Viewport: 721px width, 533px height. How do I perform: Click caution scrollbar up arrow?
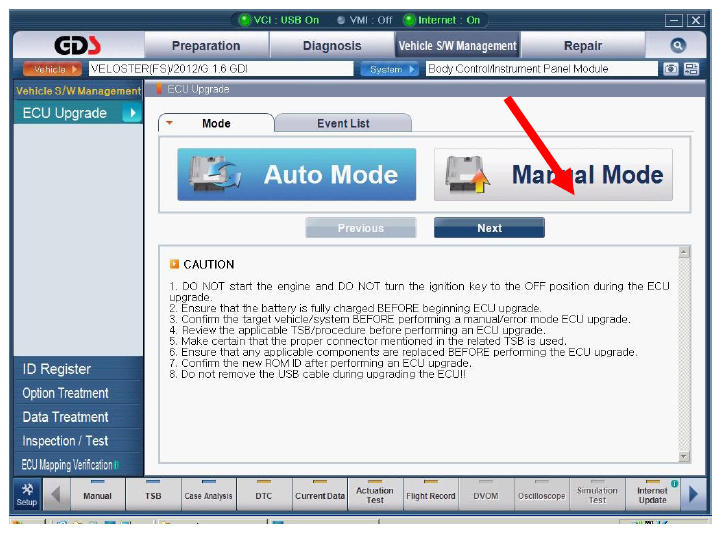[684, 252]
